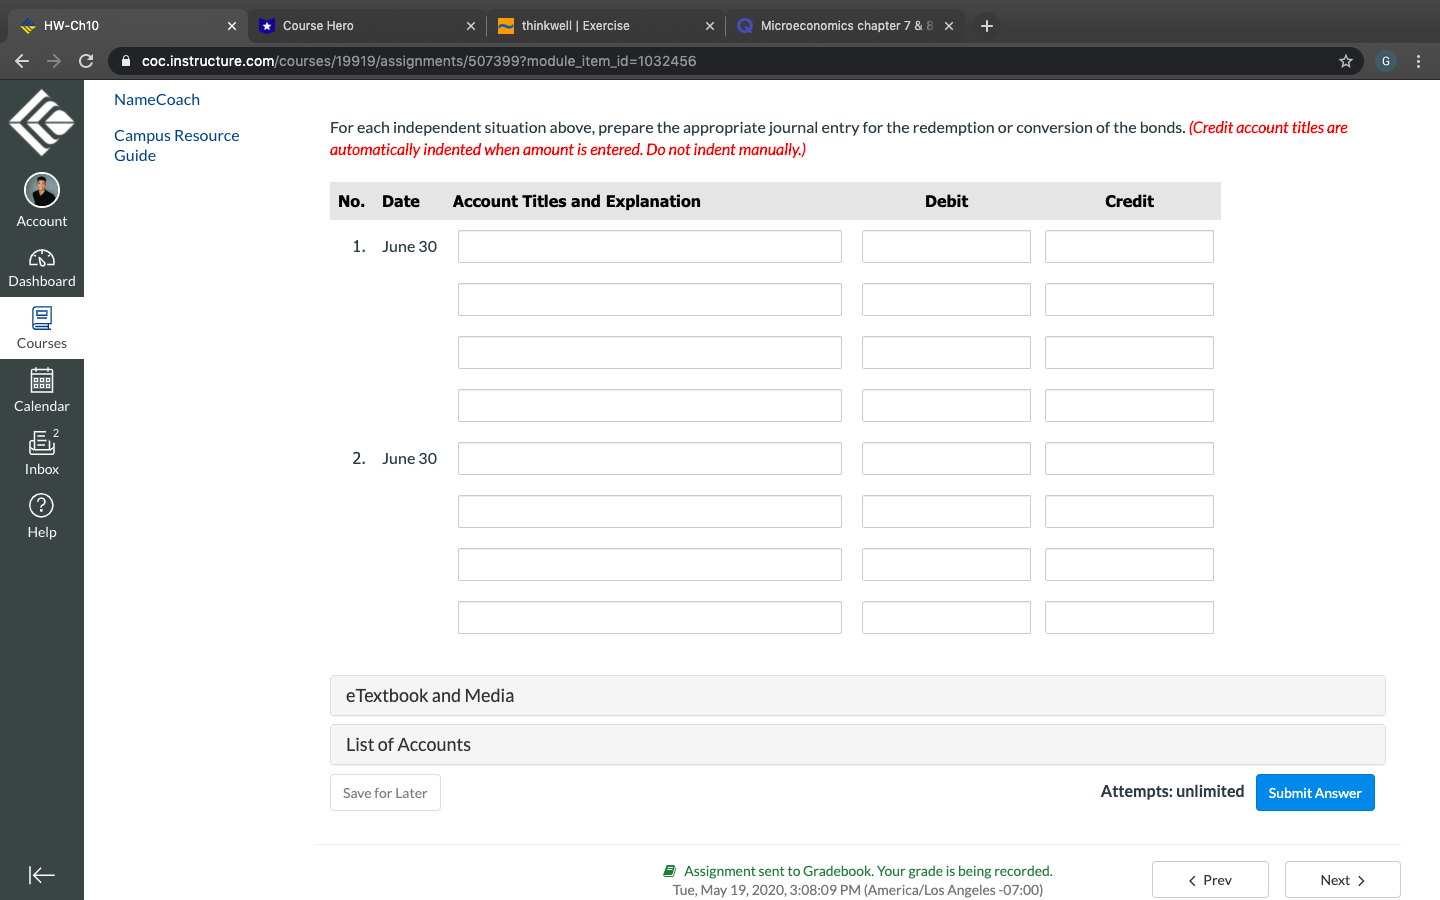Open the Chrome profile avatar menu
1440x900 pixels.
(1385, 60)
